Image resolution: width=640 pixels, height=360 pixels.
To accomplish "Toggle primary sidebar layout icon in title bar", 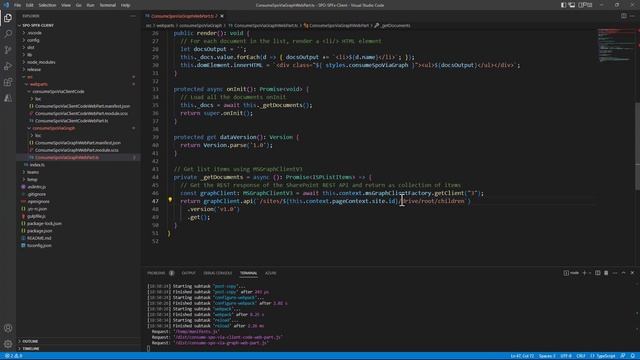I will (x=563, y=5).
